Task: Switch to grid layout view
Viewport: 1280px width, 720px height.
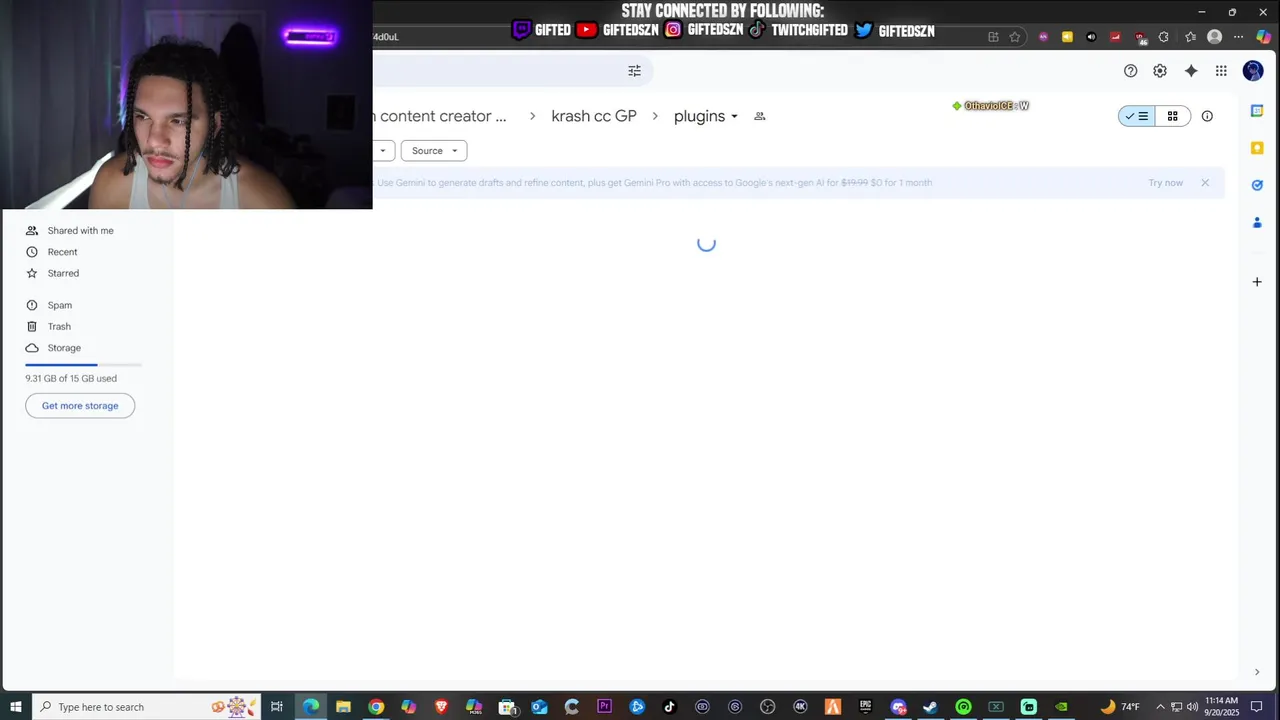Action: click(x=1173, y=116)
